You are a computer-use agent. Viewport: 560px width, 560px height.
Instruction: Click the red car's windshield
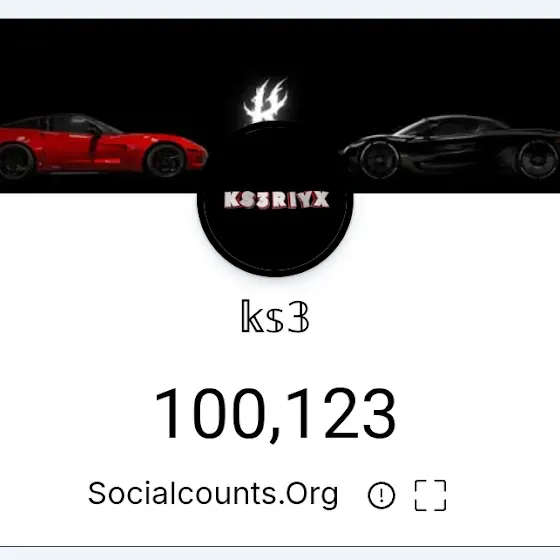click(x=106, y=125)
